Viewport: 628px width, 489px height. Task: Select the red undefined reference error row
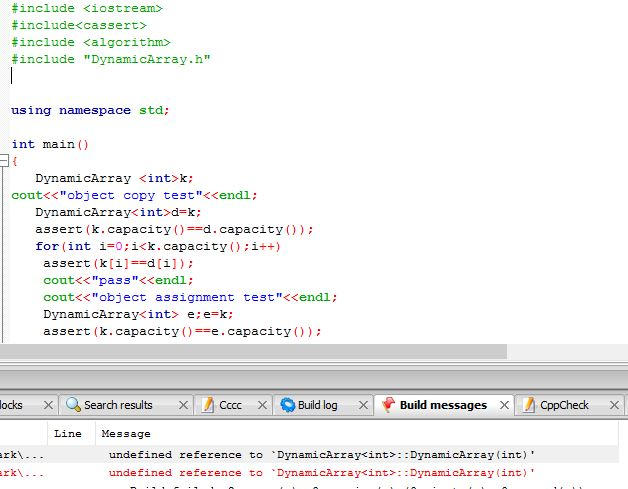tap(309, 473)
